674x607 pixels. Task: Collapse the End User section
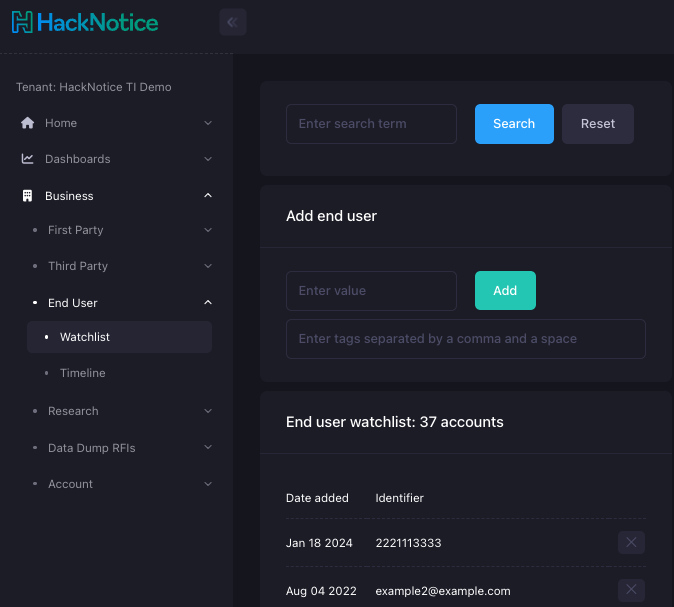tap(208, 303)
